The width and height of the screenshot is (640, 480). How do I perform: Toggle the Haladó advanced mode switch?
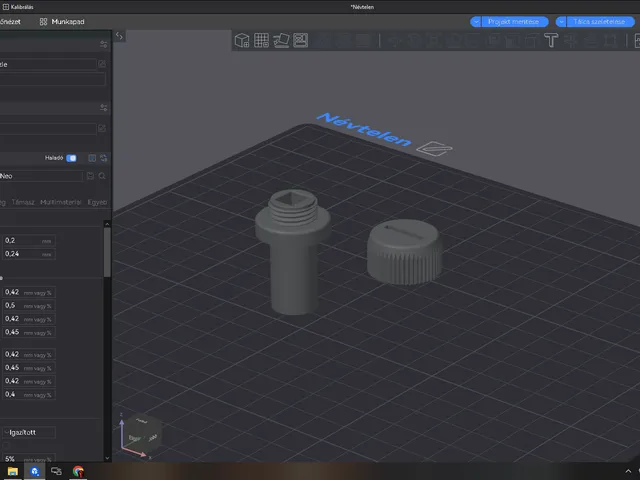(x=71, y=158)
